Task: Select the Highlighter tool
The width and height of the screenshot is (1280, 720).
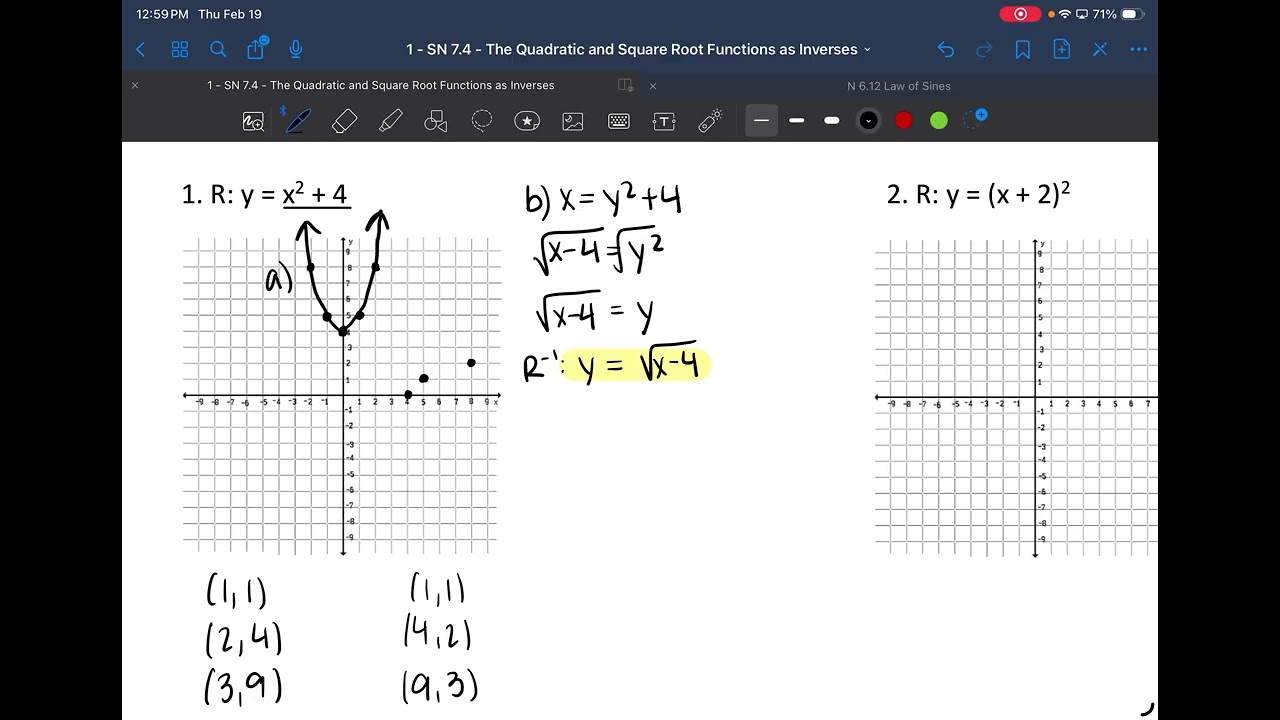Action: [391, 121]
